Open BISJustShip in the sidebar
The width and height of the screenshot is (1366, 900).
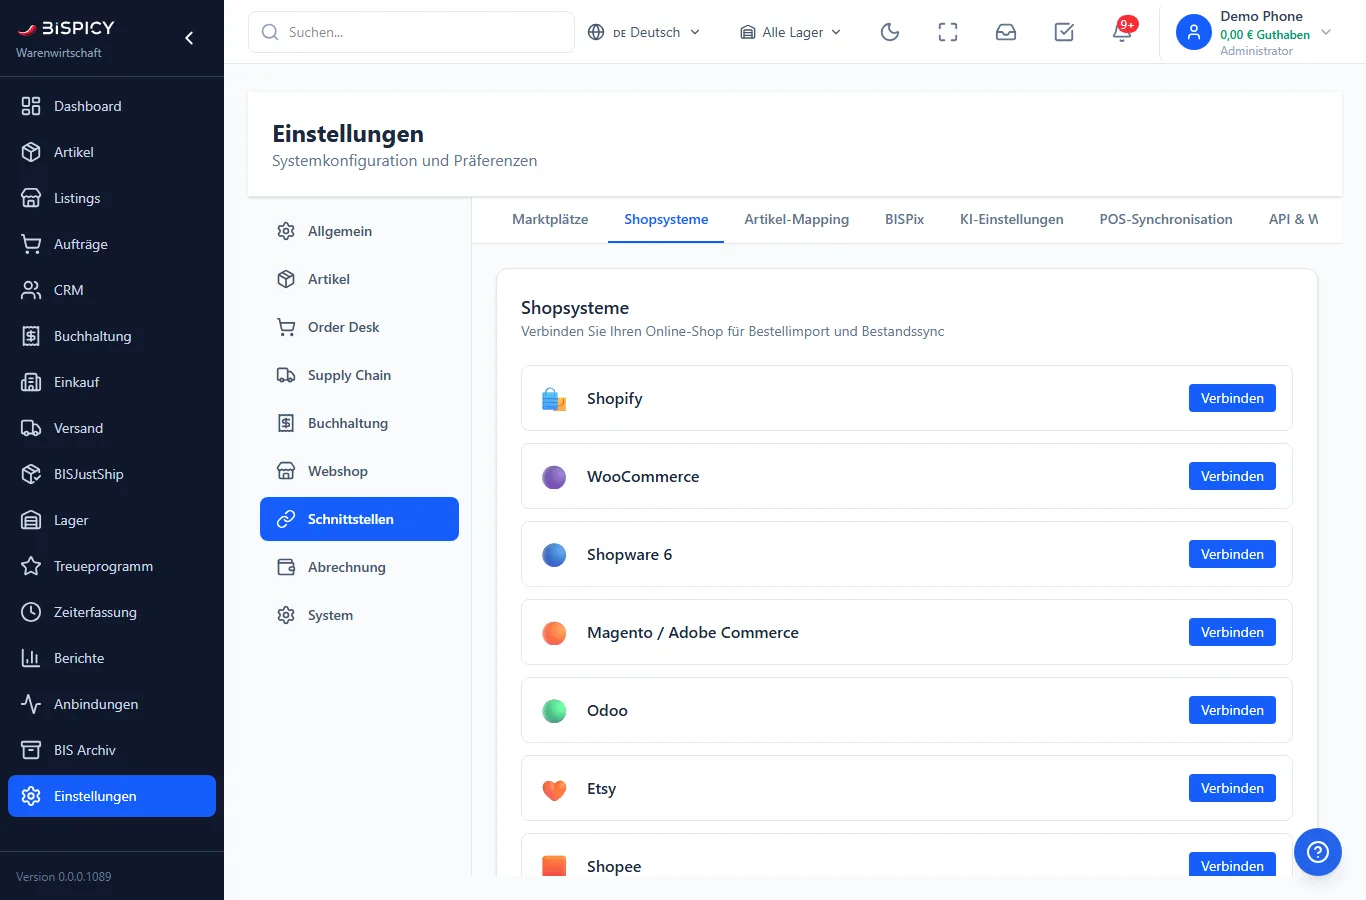click(x=112, y=474)
